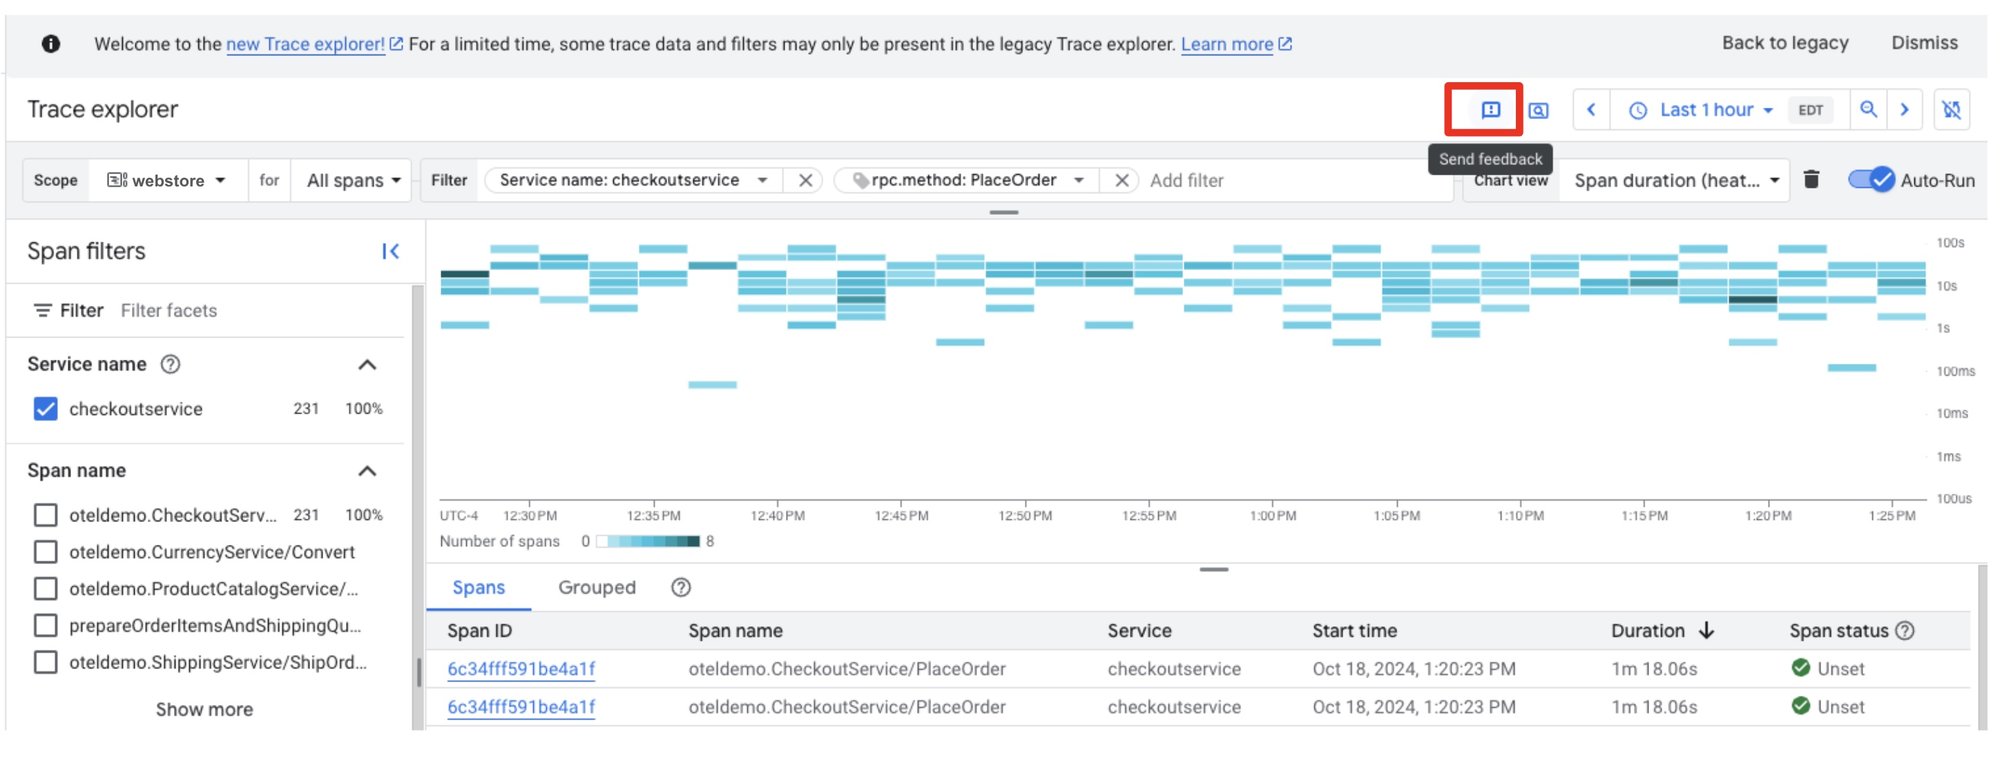Check oteldemo.ProductCatalogService checkbox
This screenshot has width=2000, height=772.
pyautogui.click(x=46, y=589)
